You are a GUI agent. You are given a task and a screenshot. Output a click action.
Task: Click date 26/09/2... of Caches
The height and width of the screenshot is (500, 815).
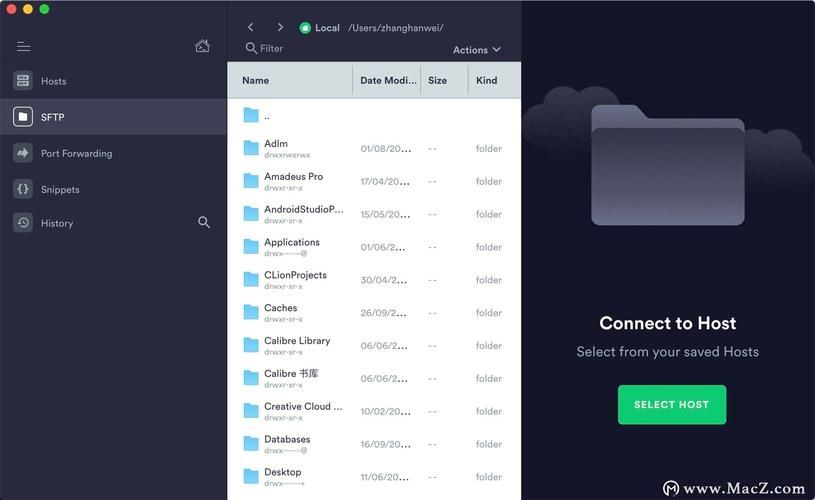(x=384, y=313)
